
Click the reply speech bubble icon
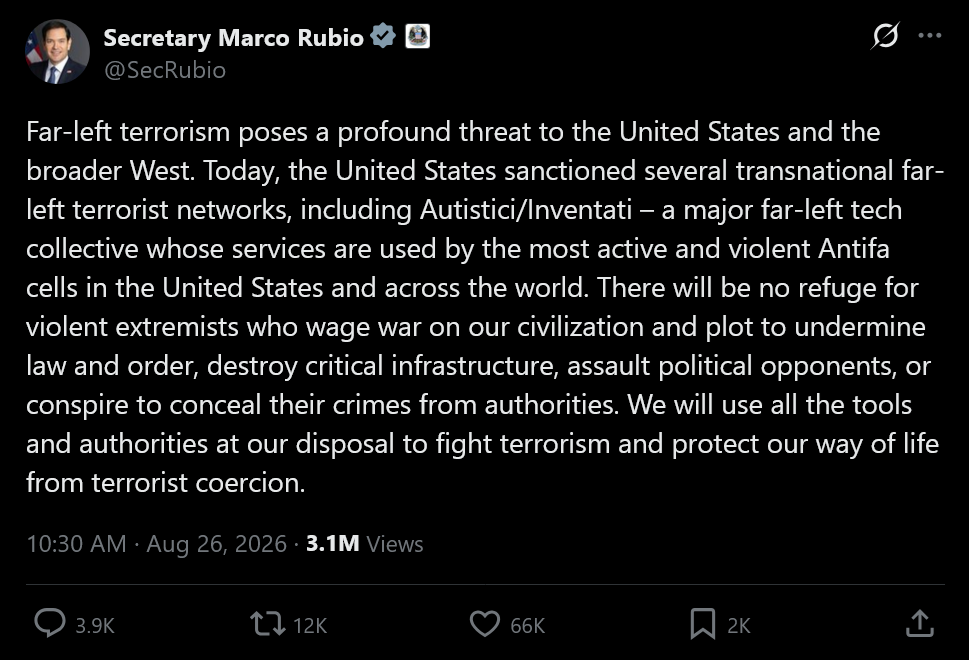[49, 624]
